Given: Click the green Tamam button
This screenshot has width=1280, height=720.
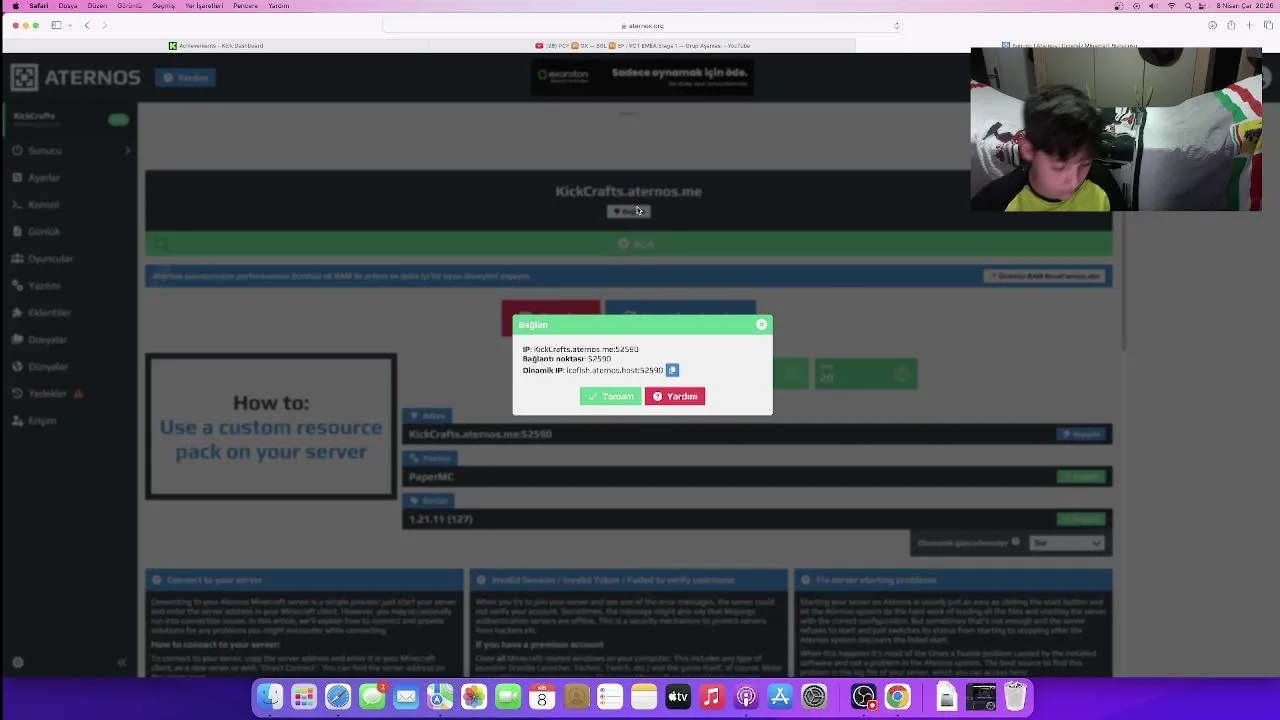Looking at the screenshot, I should coord(610,396).
